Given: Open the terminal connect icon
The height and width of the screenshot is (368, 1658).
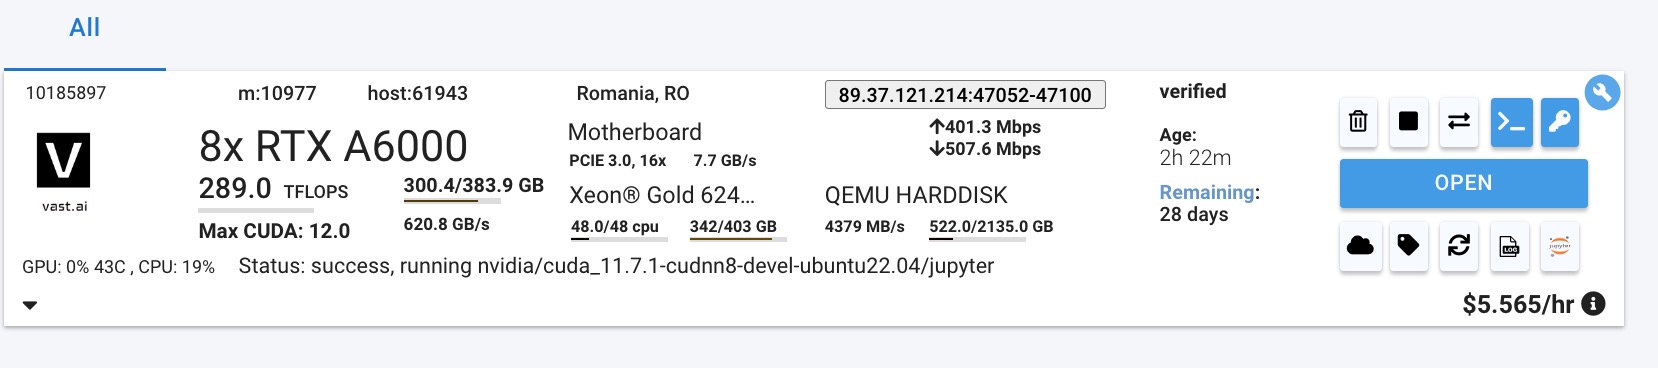Looking at the screenshot, I should (1511, 122).
